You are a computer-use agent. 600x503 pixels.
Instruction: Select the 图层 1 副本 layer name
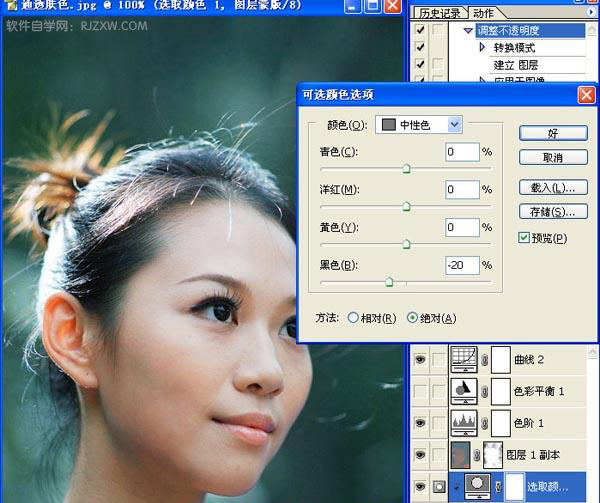pos(533,455)
